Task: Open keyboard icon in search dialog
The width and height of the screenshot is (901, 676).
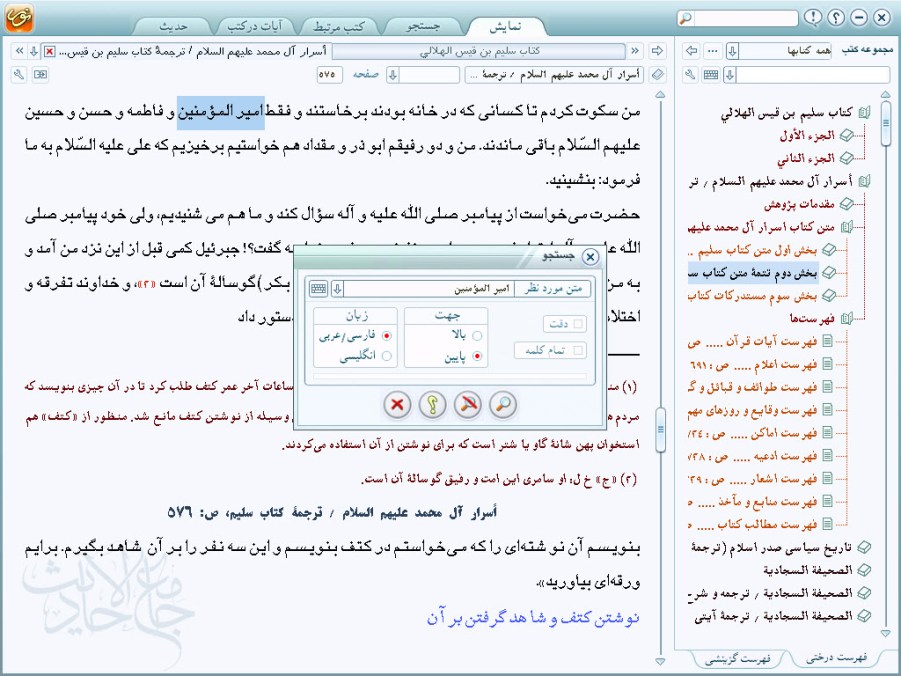Action: [x=318, y=289]
